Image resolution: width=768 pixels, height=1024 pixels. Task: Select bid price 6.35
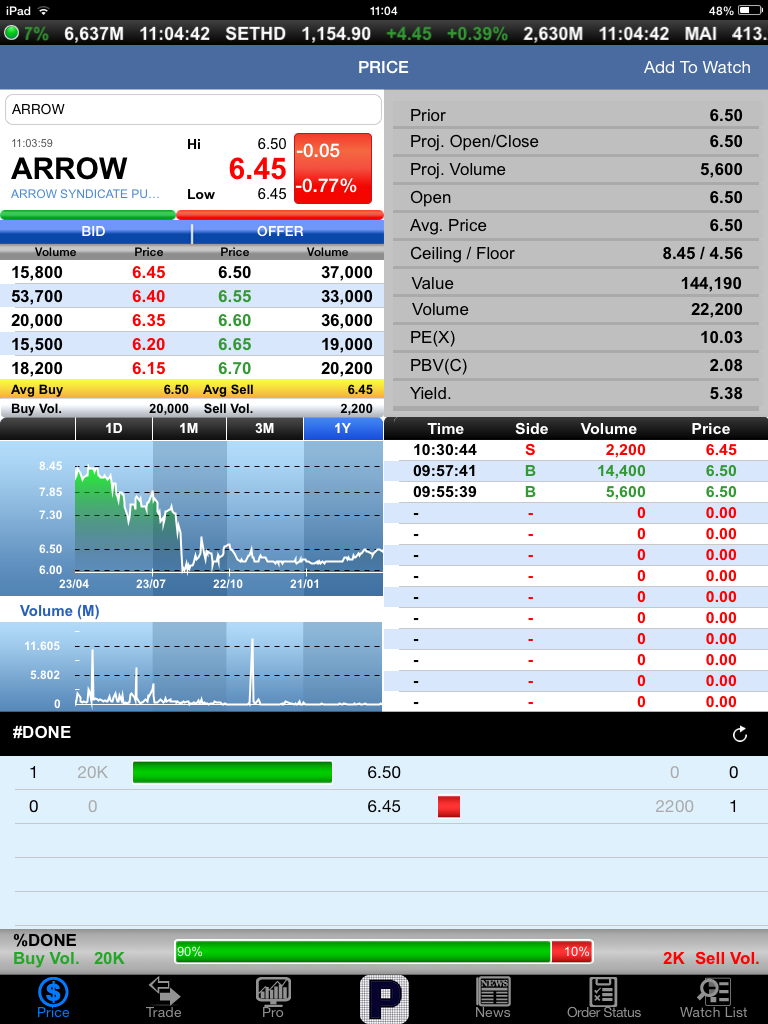coord(148,321)
